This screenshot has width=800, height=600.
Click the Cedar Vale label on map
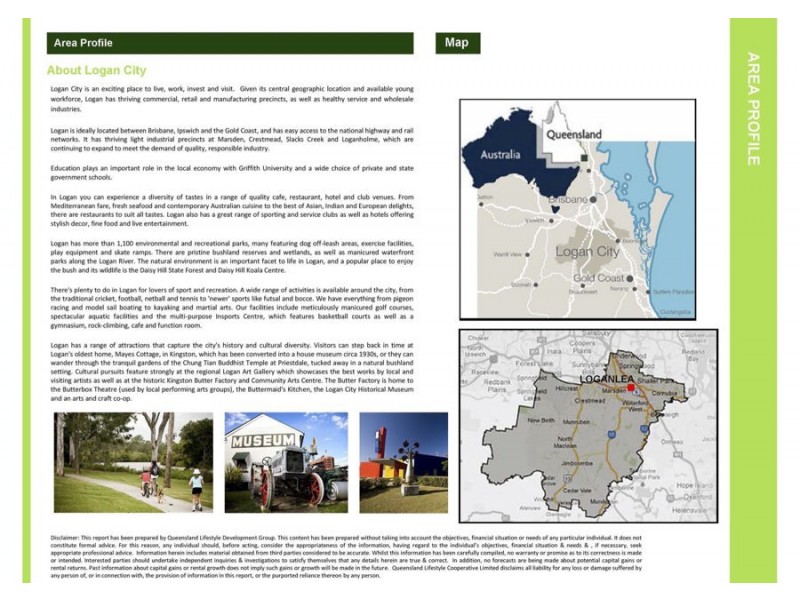pos(577,490)
